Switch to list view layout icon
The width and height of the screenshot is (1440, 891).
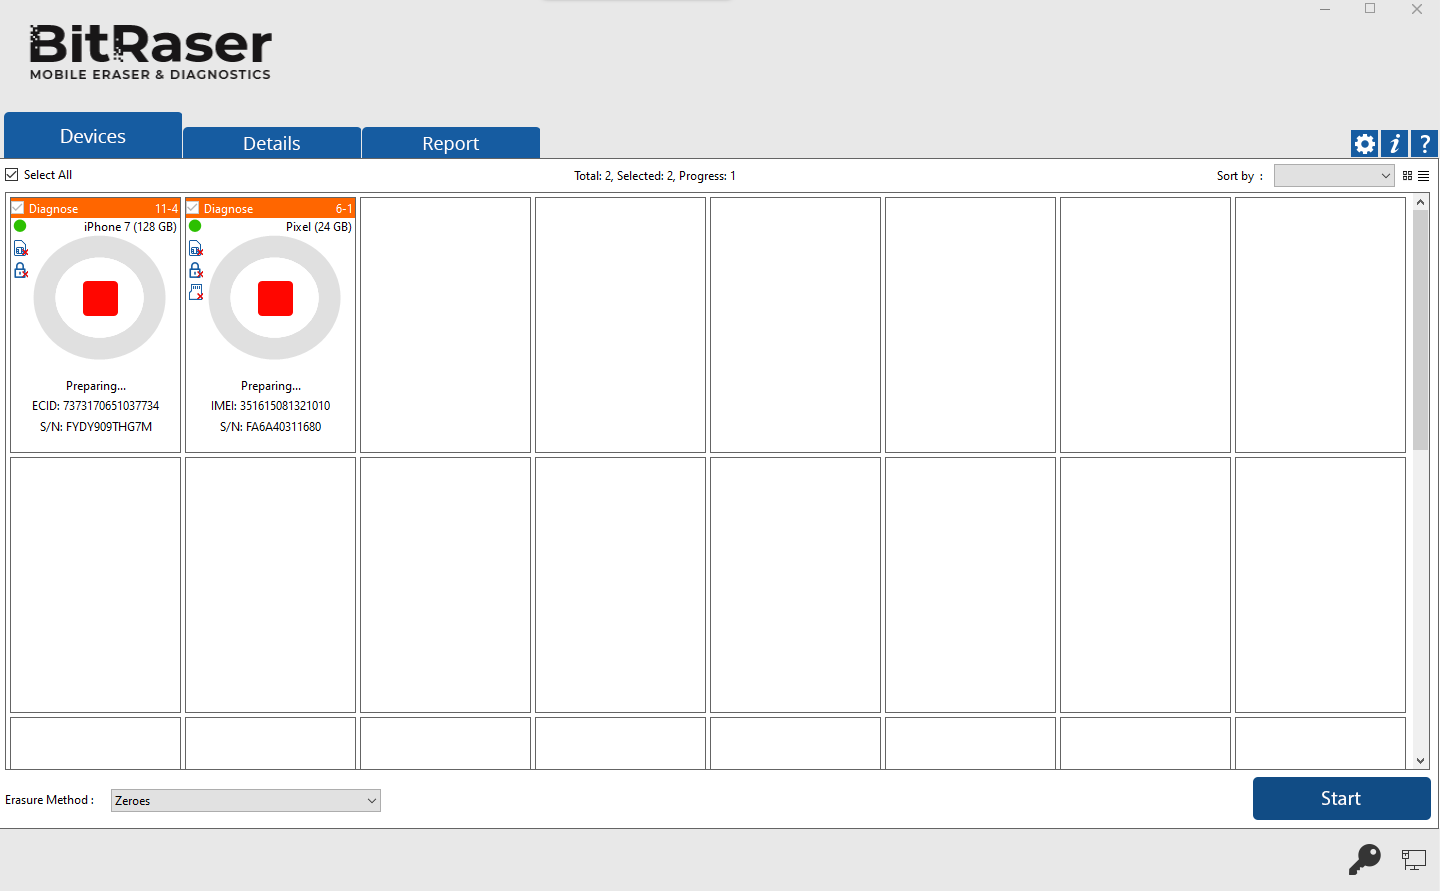point(1423,176)
